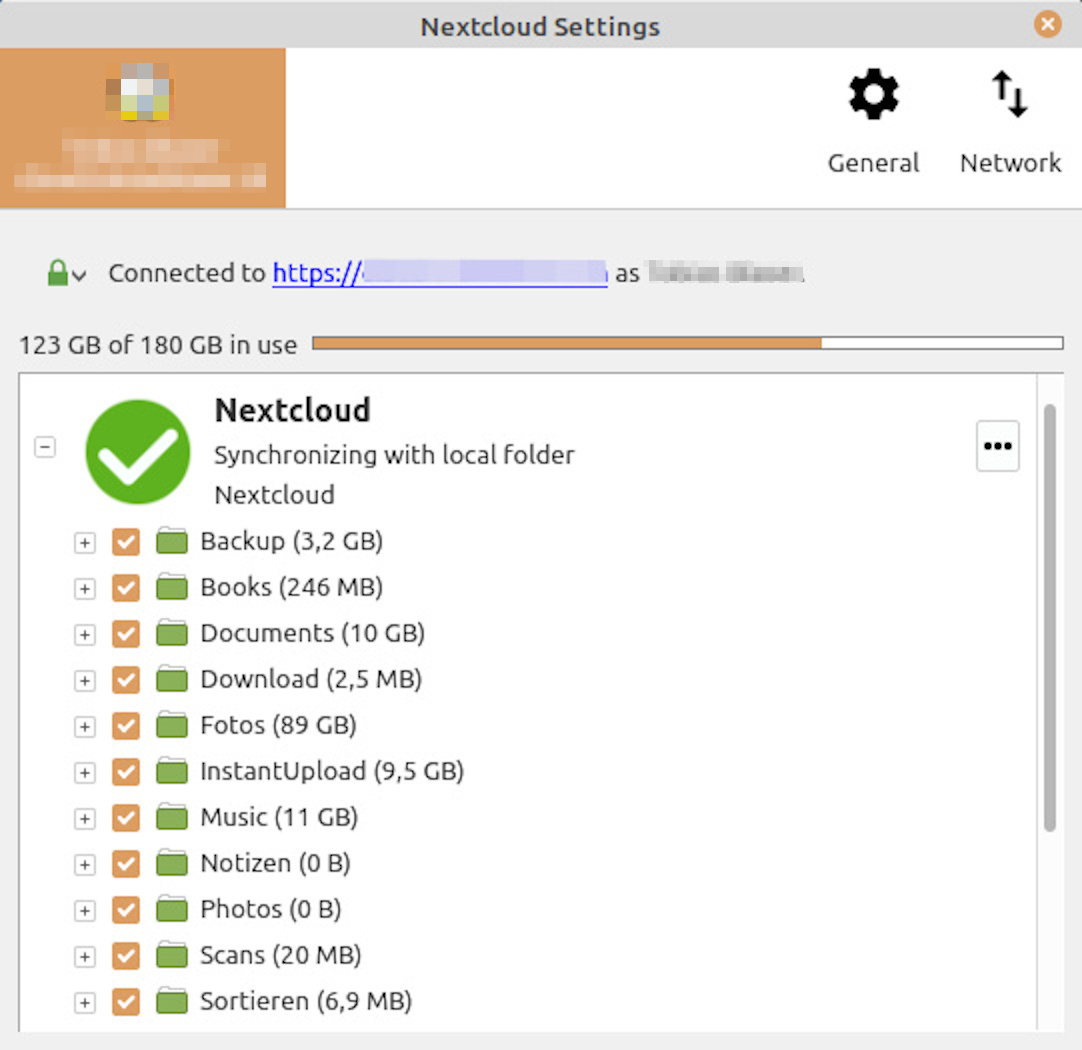Click the Backup folder icon
The width and height of the screenshot is (1082, 1050).
172,542
